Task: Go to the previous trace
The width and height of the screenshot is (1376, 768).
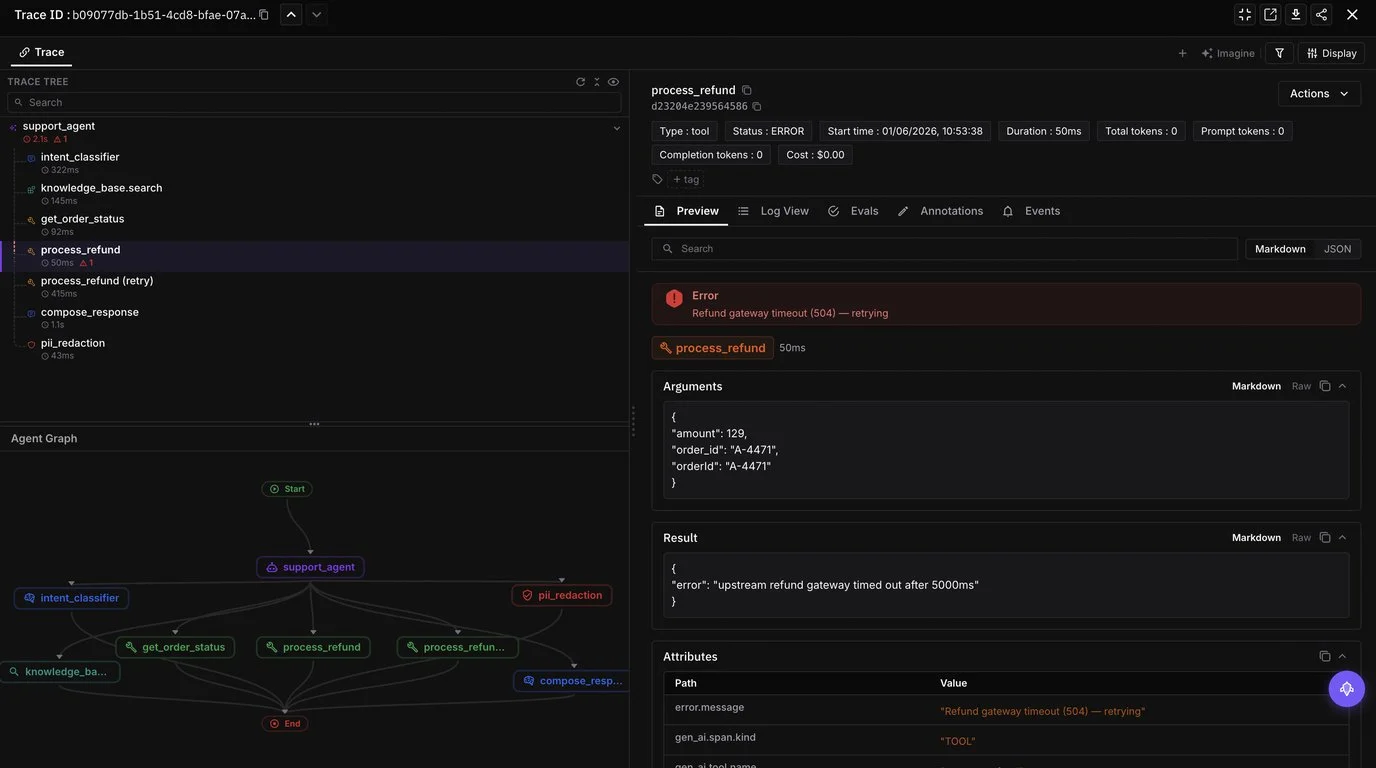Action: tap(291, 15)
